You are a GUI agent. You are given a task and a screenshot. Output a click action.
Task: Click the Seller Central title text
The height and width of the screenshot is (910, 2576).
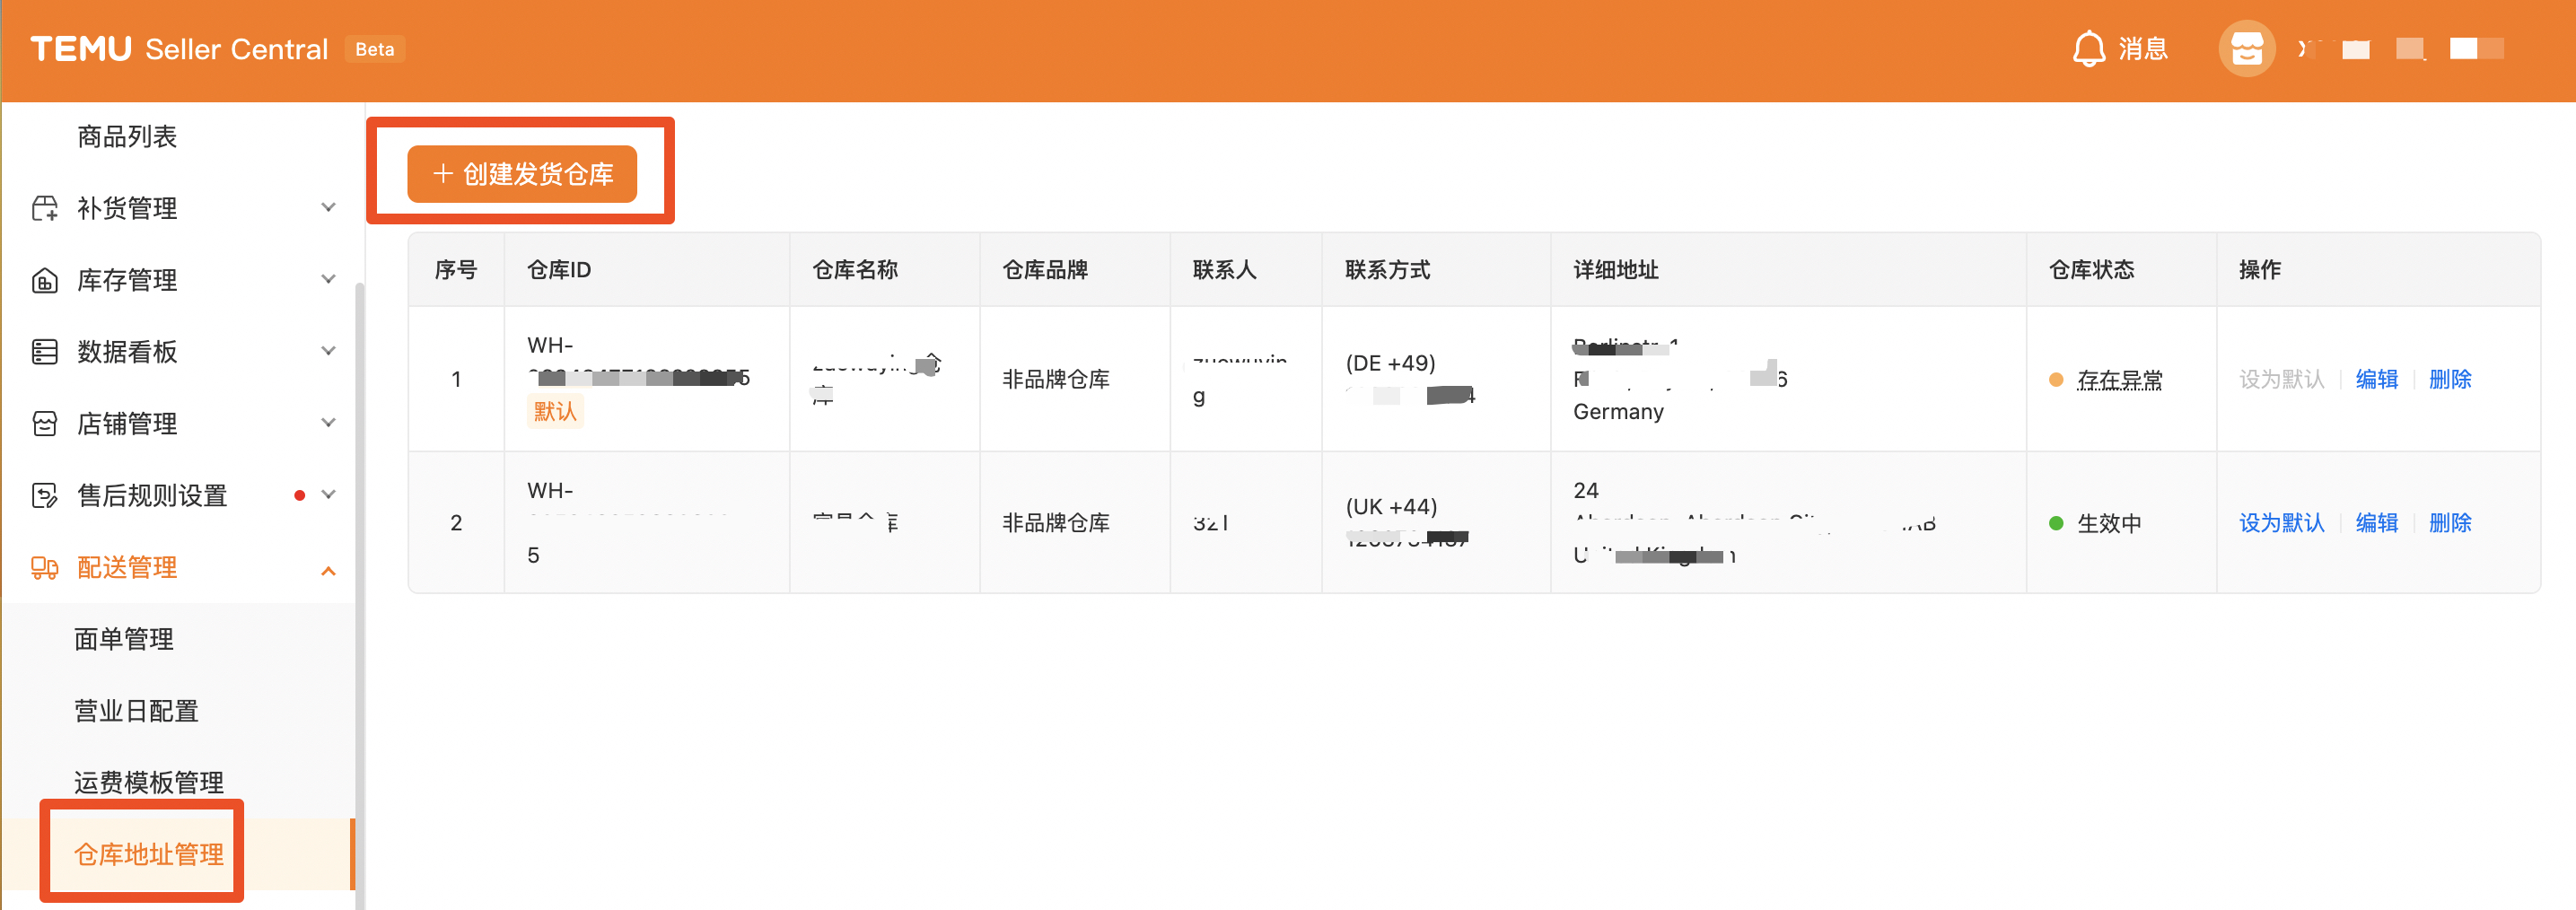pos(237,49)
